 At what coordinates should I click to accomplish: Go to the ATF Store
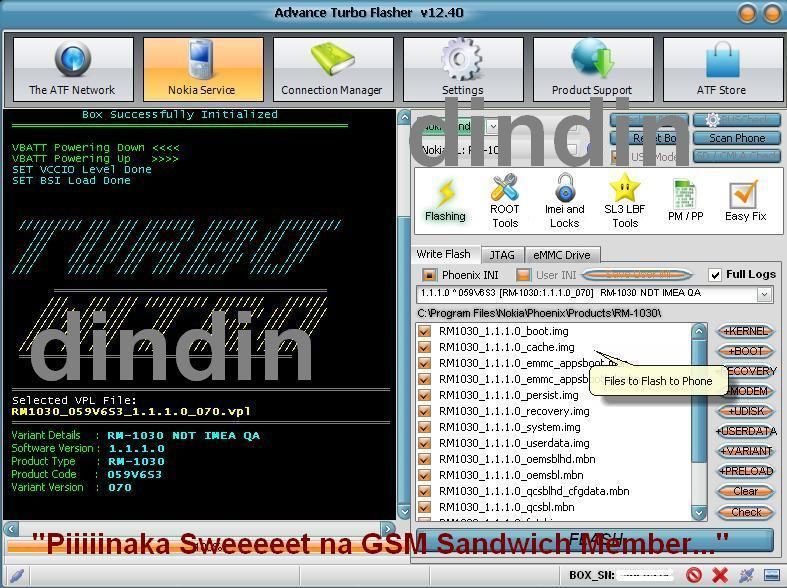[721, 70]
